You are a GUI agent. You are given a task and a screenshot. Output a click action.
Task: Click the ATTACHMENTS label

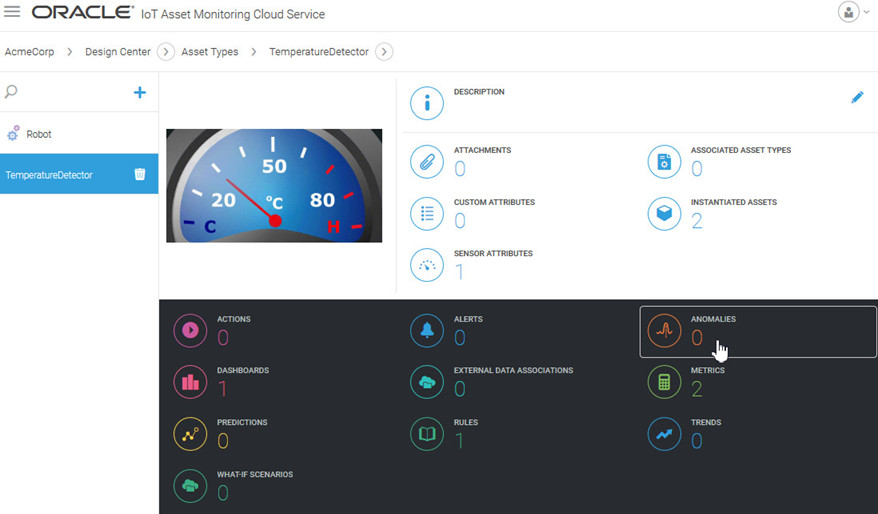click(482, 150)
